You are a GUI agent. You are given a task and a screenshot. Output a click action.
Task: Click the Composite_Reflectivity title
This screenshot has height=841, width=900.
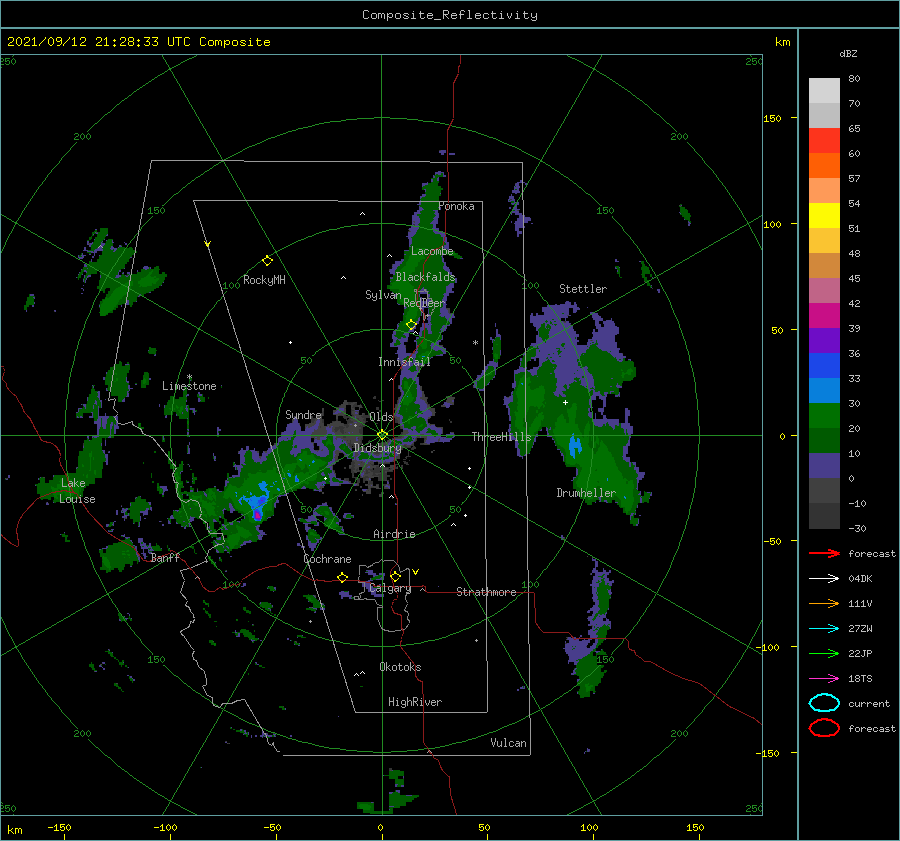(449, 15)
